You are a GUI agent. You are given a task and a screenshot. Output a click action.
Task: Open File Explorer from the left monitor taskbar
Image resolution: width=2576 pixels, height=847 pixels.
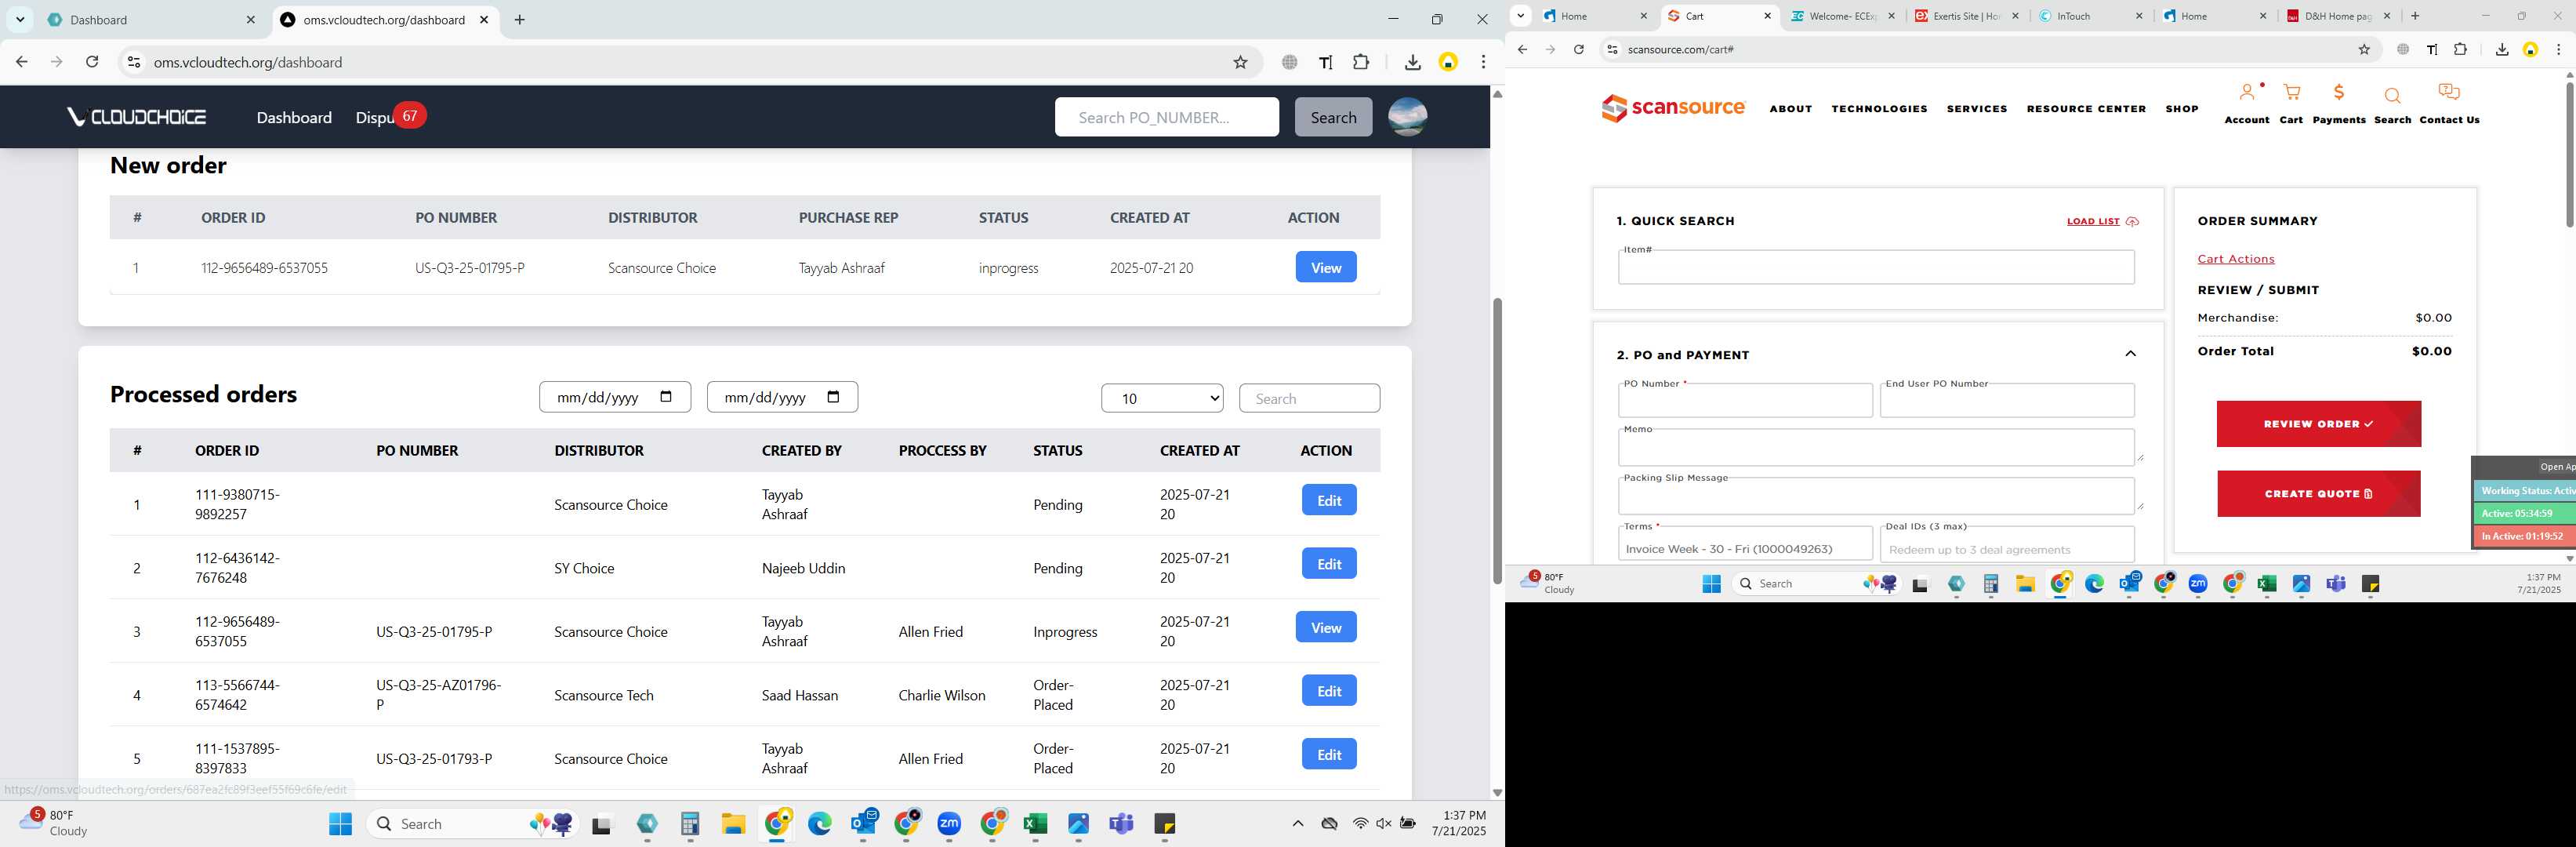click(733, 824)
